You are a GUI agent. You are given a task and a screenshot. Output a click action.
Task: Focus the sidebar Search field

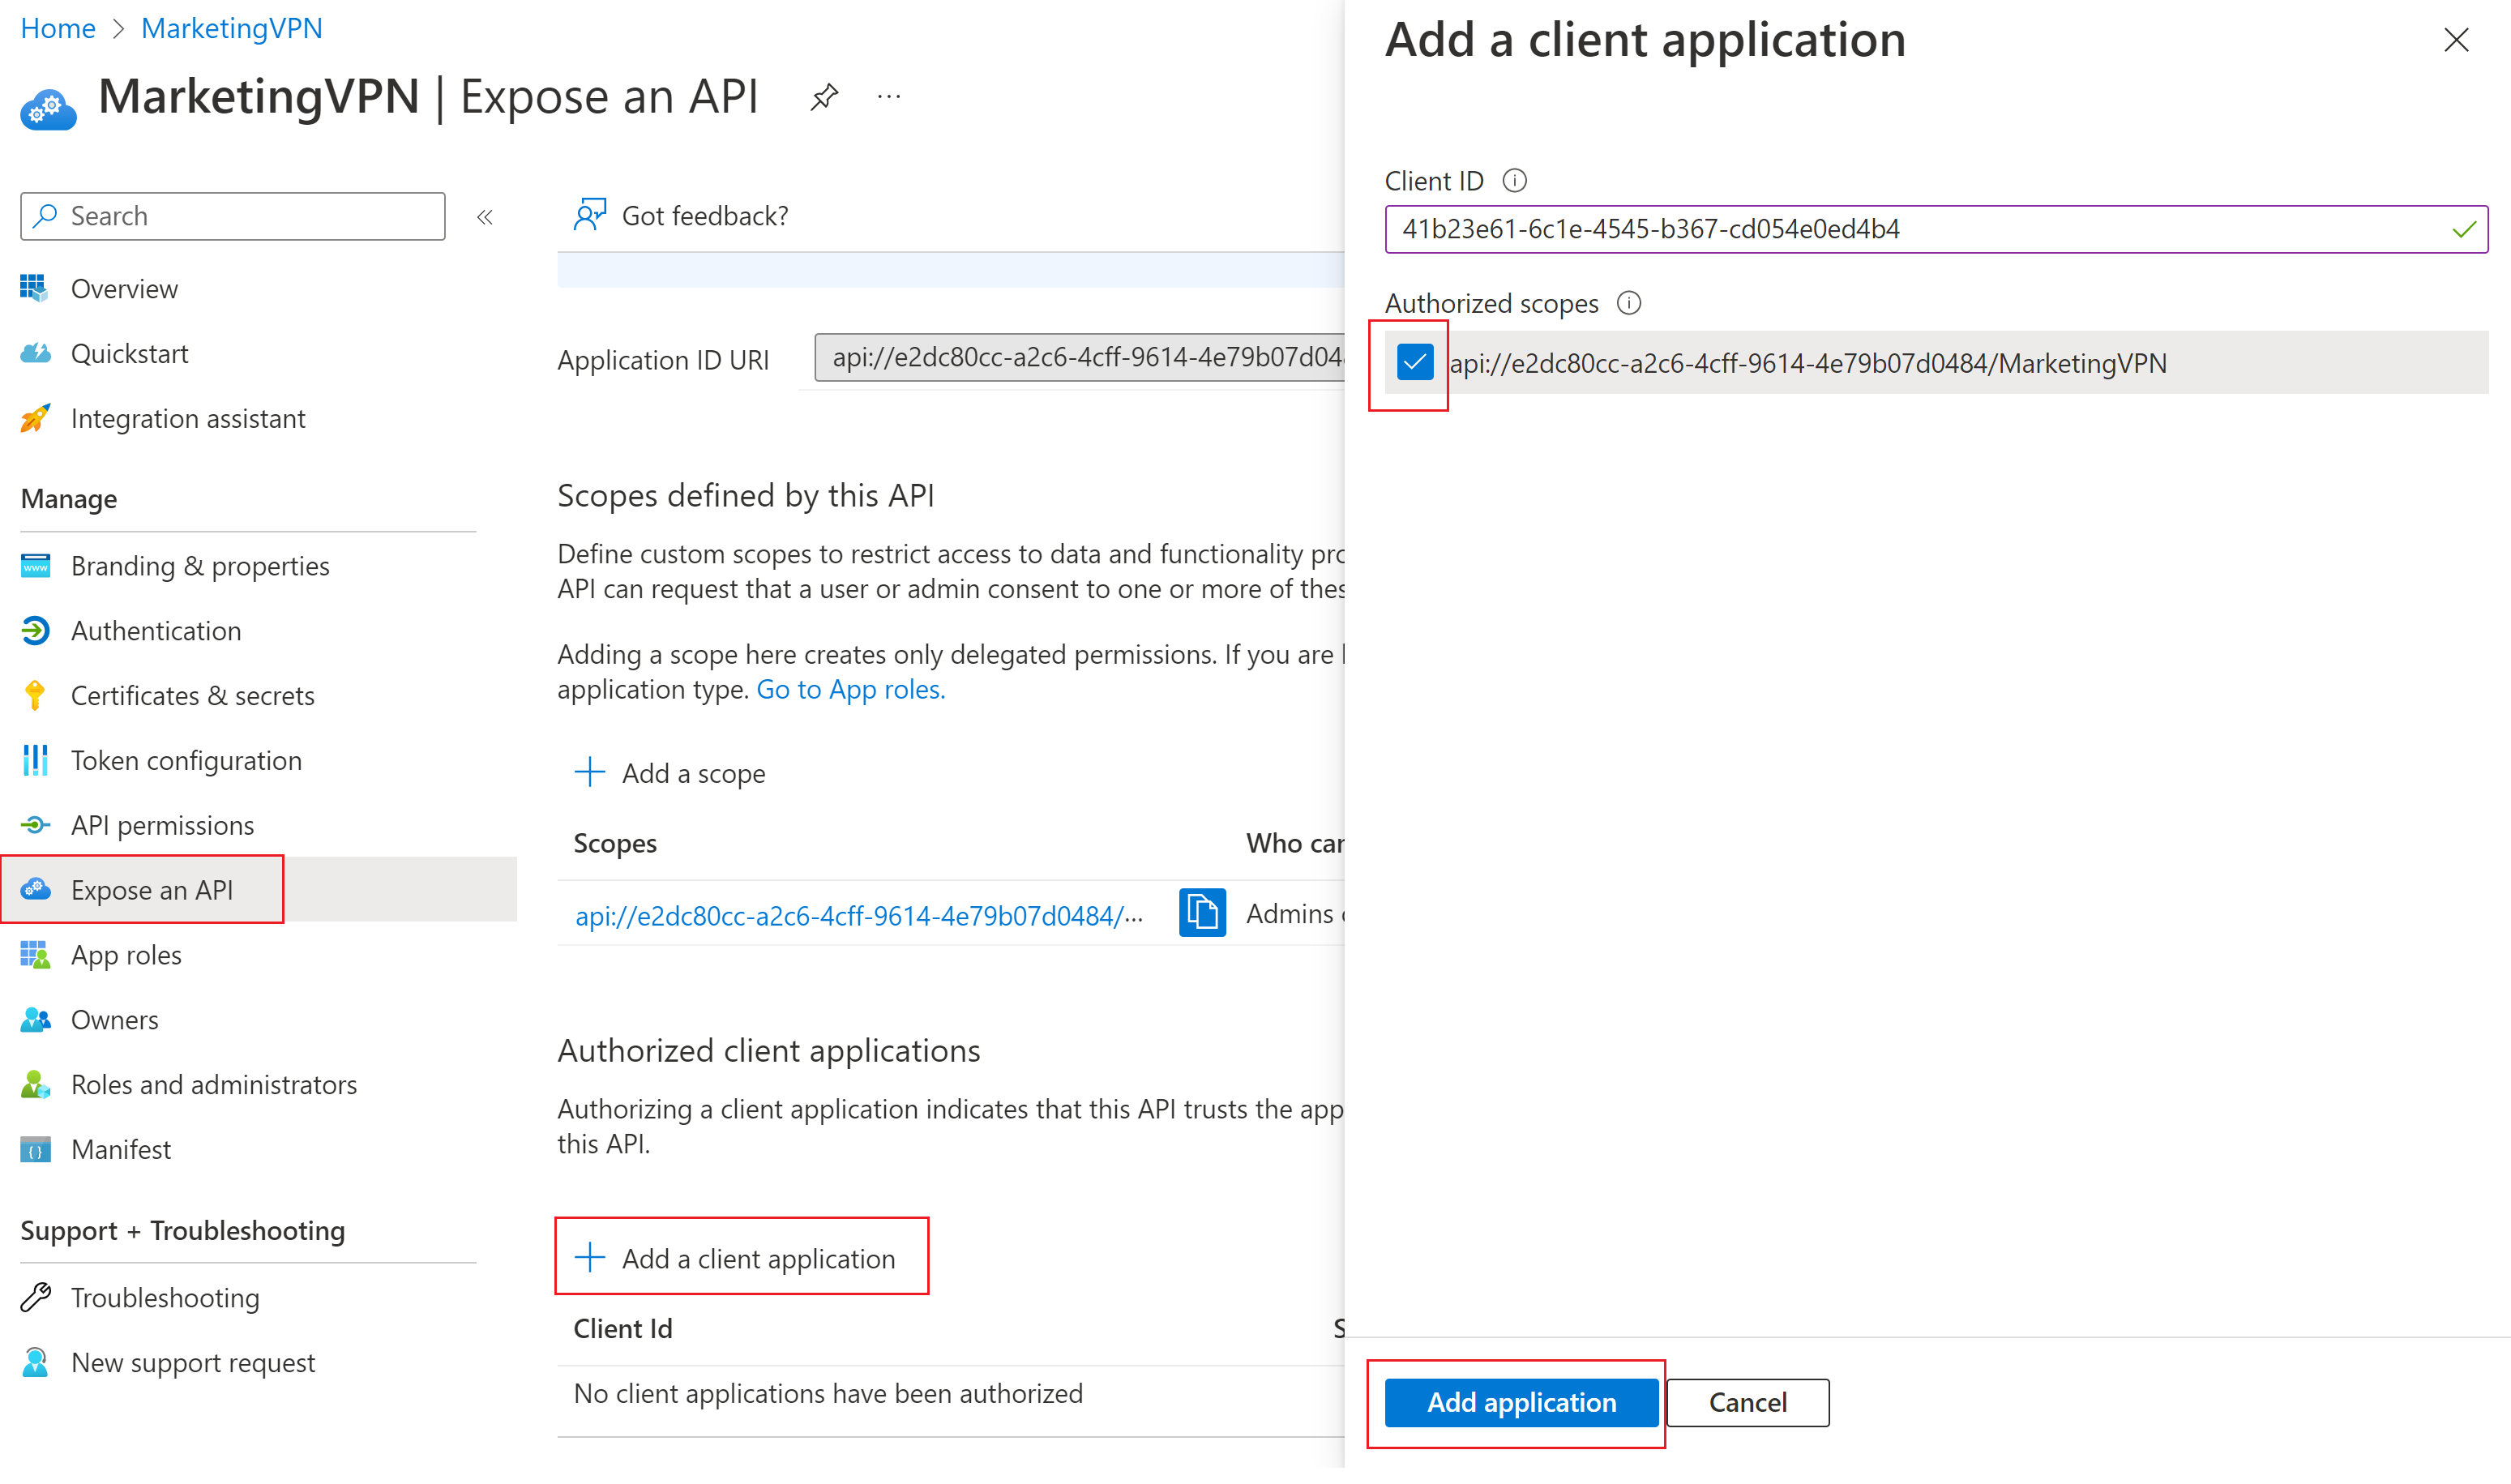[232, 216]
